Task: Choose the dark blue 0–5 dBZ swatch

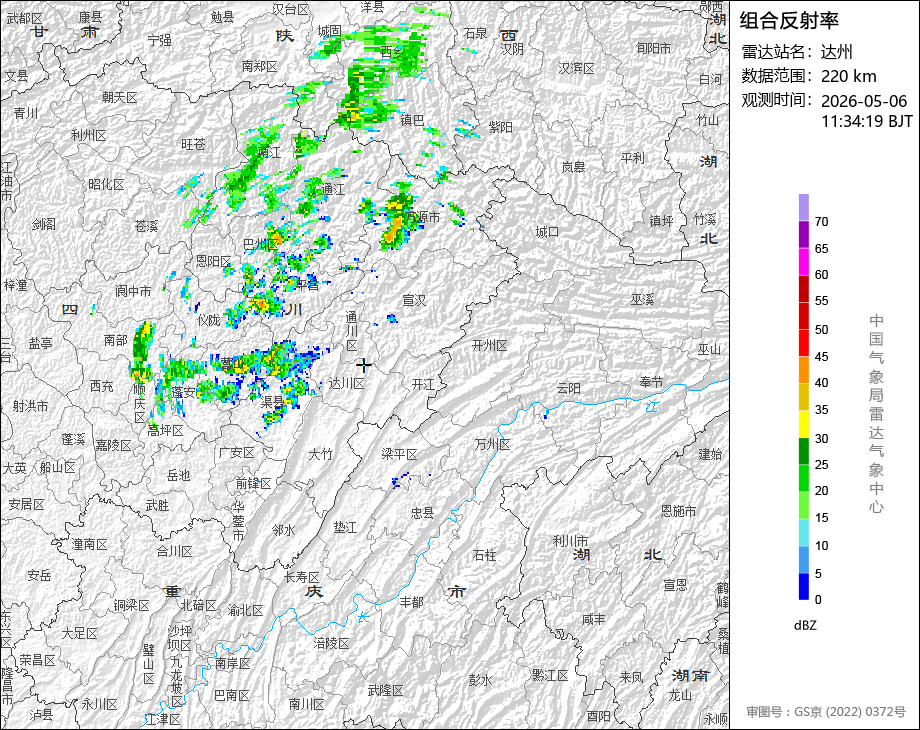Action: coord(804,586)
